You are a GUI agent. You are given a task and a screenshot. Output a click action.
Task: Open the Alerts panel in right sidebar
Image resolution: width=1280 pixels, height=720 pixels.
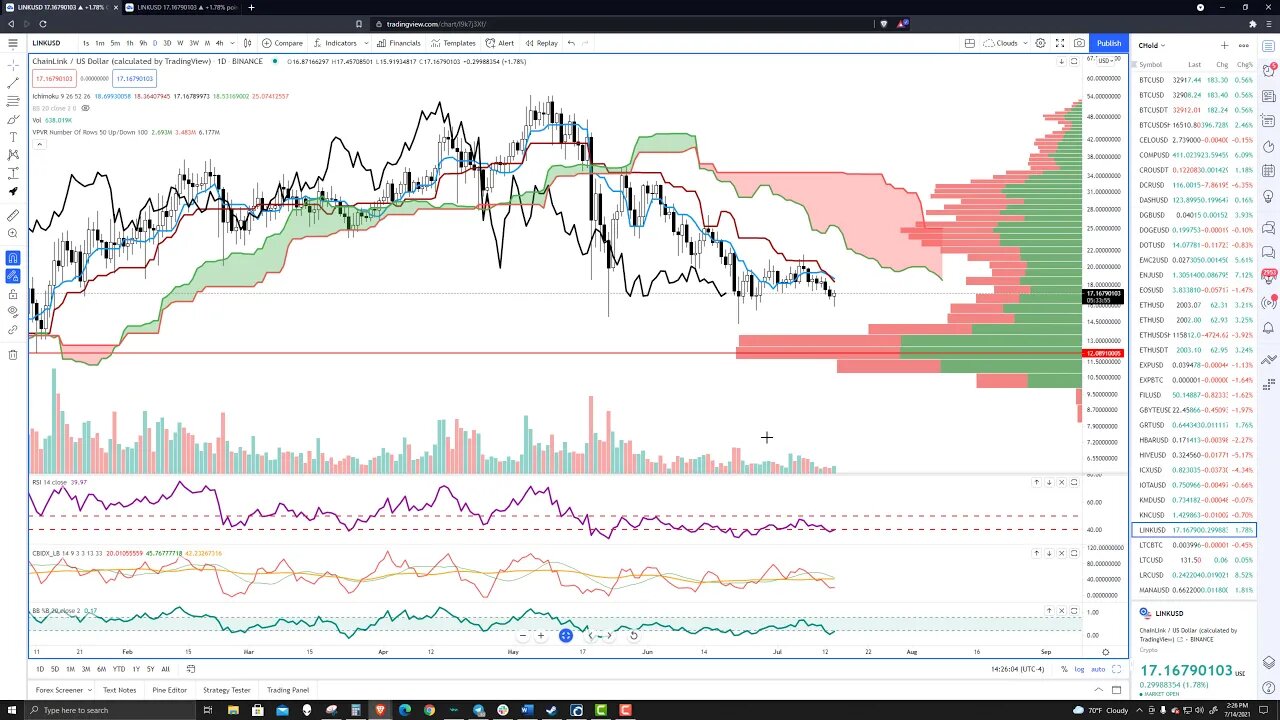coord(1269,70)
